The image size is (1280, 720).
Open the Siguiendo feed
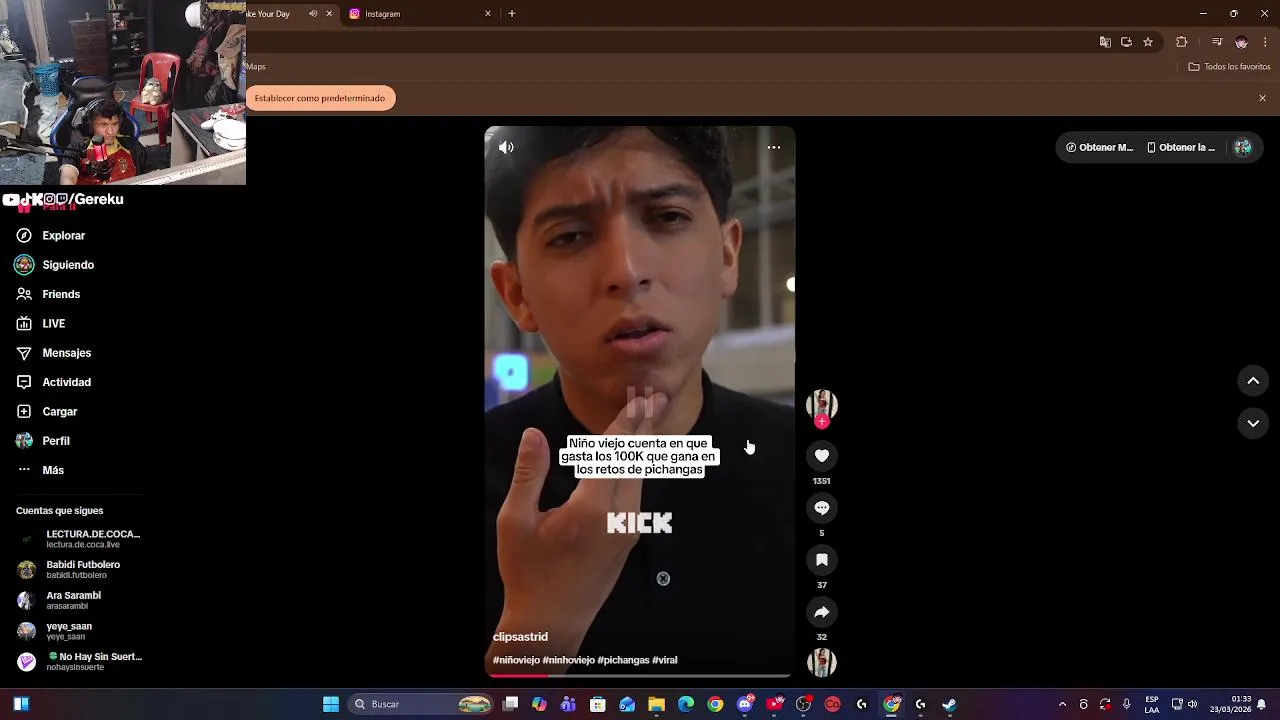click(x=55, y=265)
